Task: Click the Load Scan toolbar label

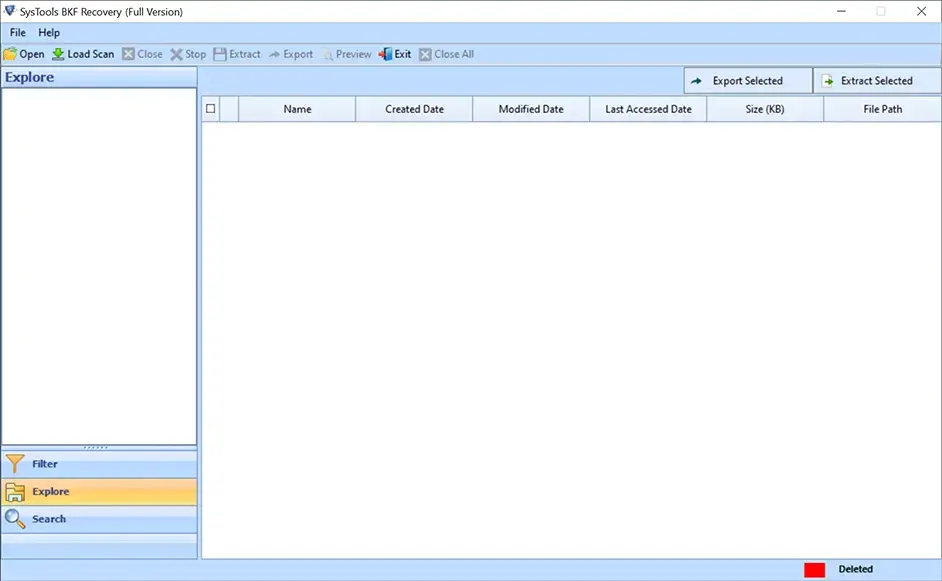Action: [91, 54]
